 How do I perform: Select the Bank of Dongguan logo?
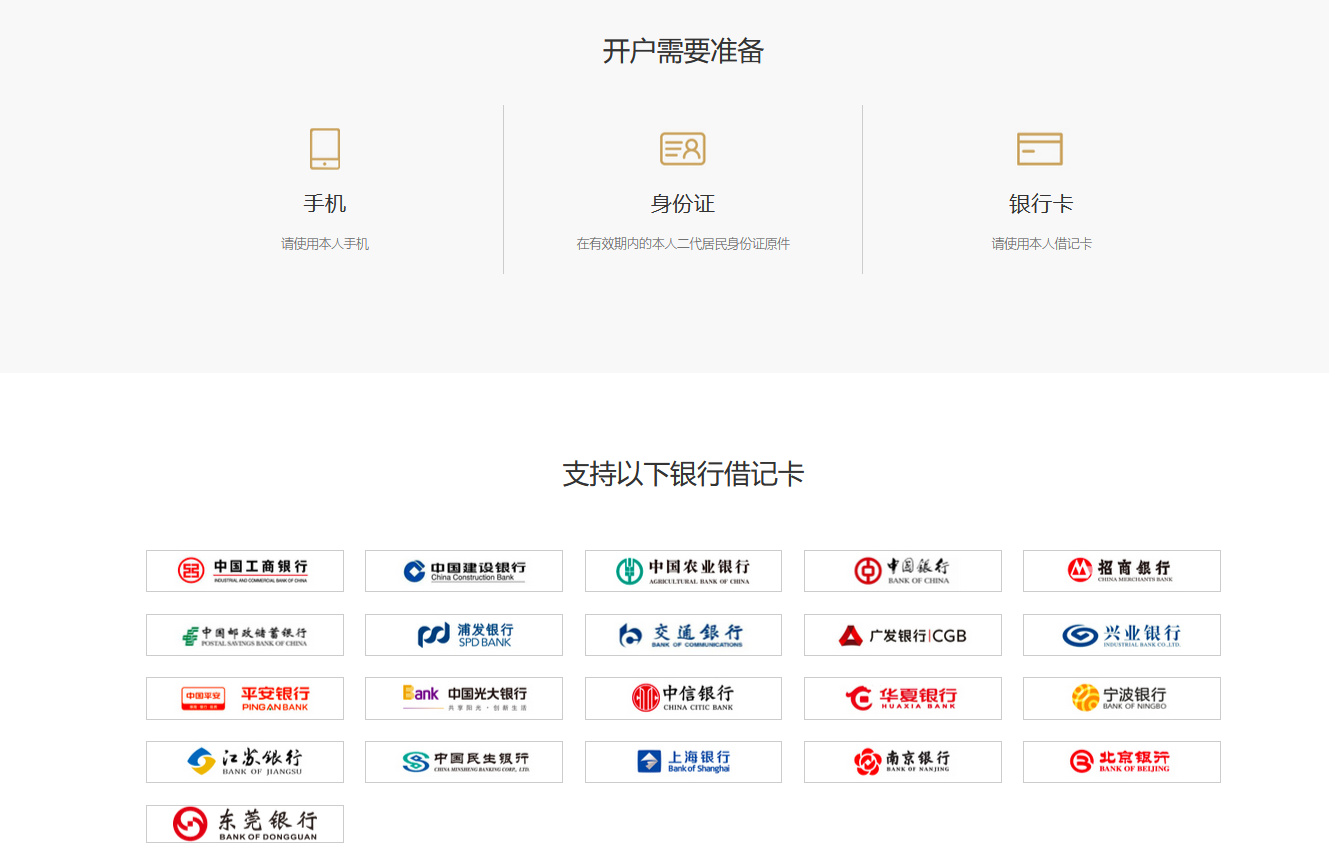tap(245, 824)
